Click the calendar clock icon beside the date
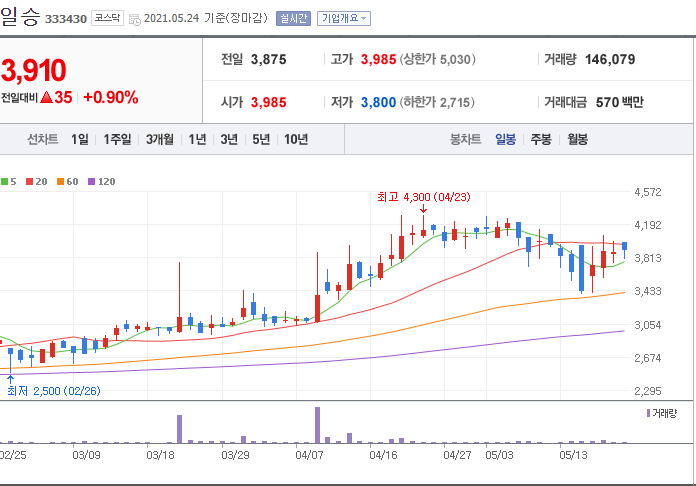This screenshot has height=486, width=696. pyautogui.click(x=134, y=19)
